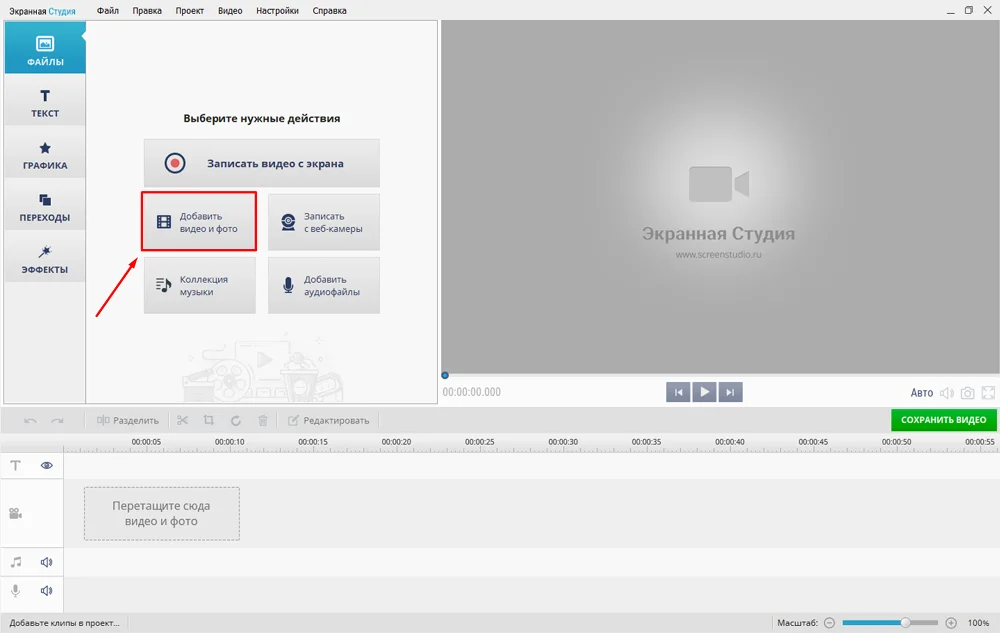
Task: Click the music track note icon
Action: pyautogui.click(x=16, y=562)
